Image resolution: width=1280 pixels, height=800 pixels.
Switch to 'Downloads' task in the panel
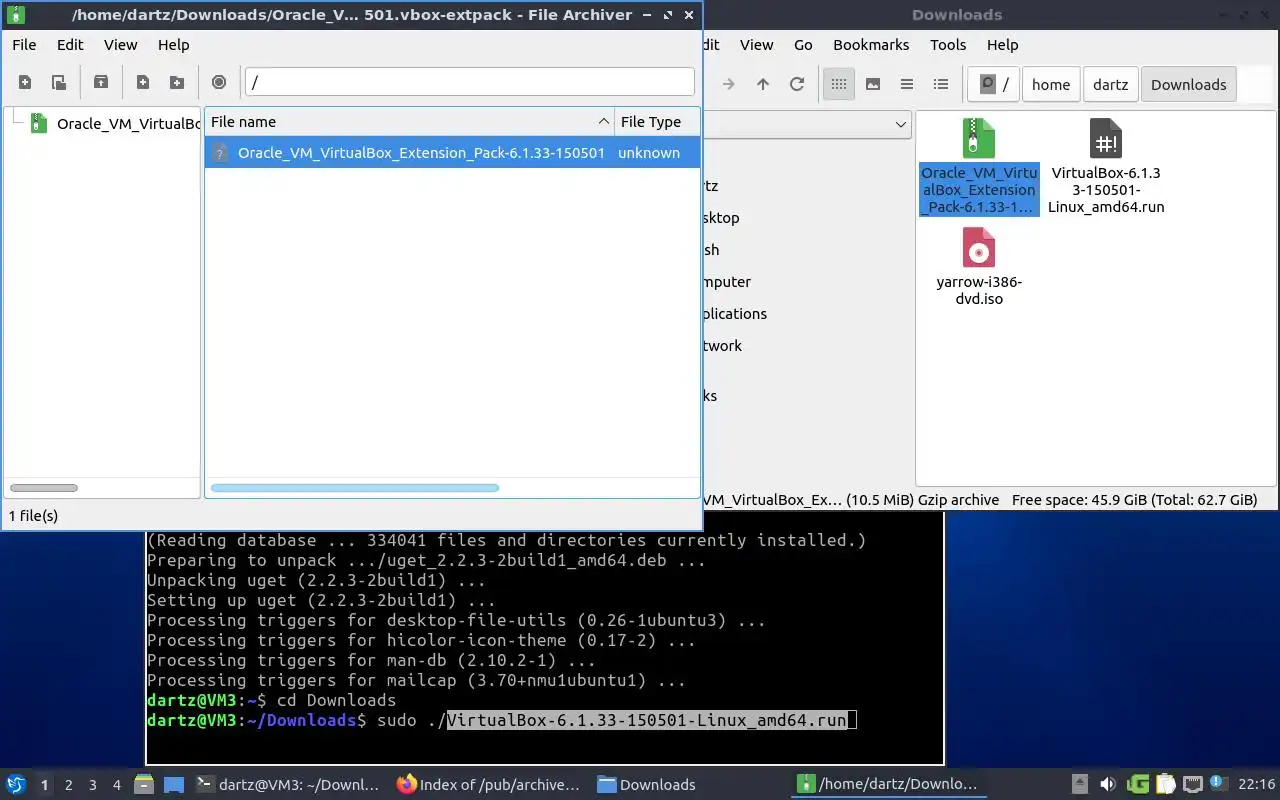click(x=690, y=785)
